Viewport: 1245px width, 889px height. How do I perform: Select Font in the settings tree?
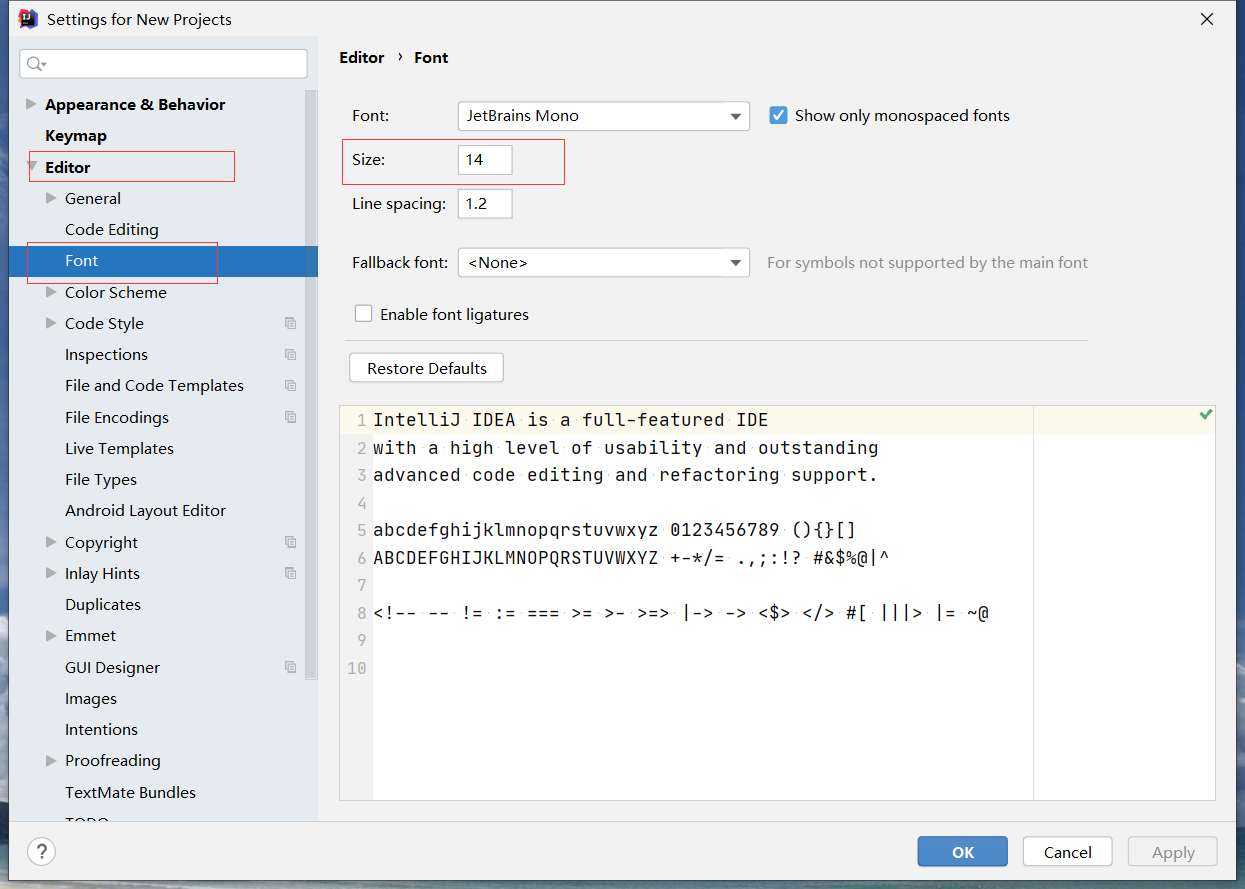click(82, 261)
